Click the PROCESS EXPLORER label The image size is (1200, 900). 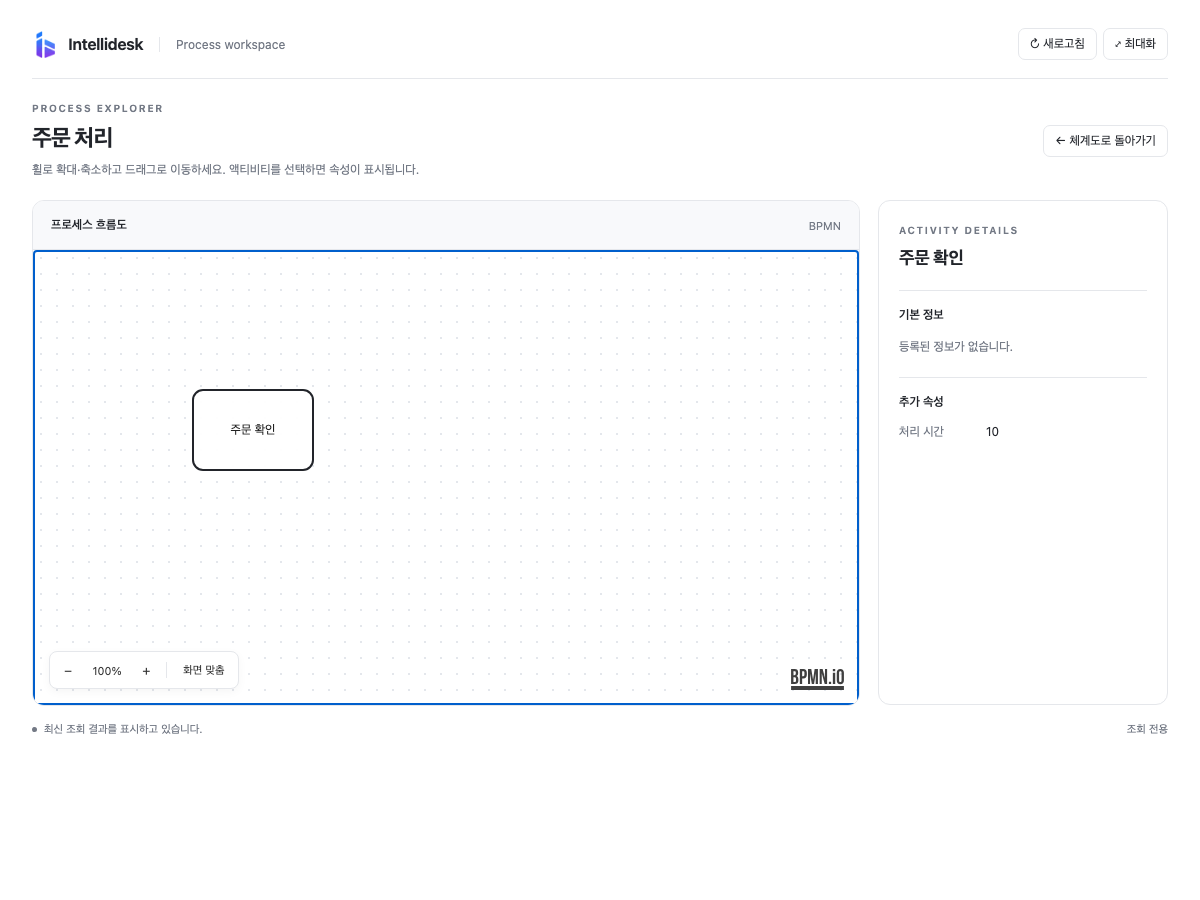point(98,109)
